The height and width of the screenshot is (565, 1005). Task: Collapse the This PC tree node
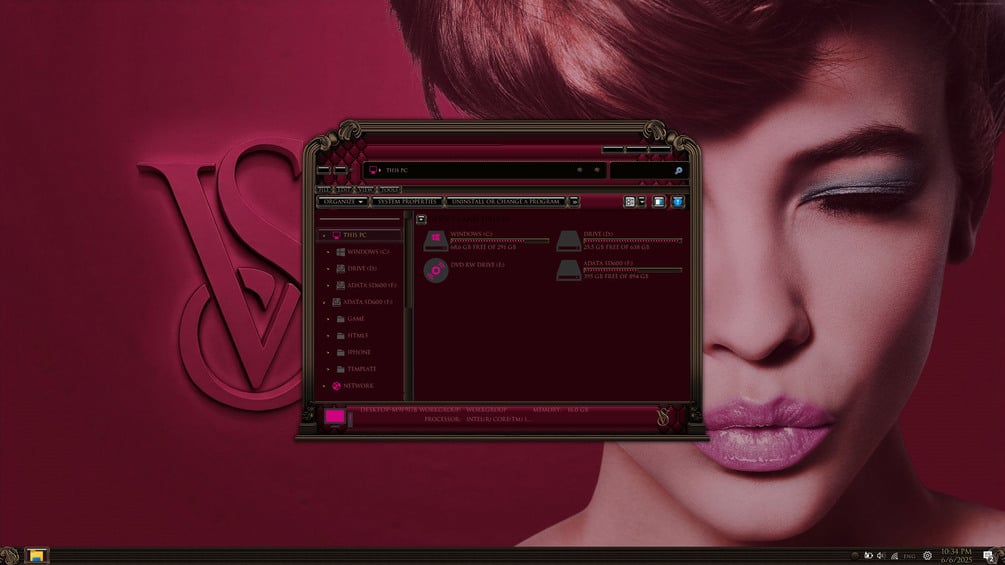[x=324, y=235]
